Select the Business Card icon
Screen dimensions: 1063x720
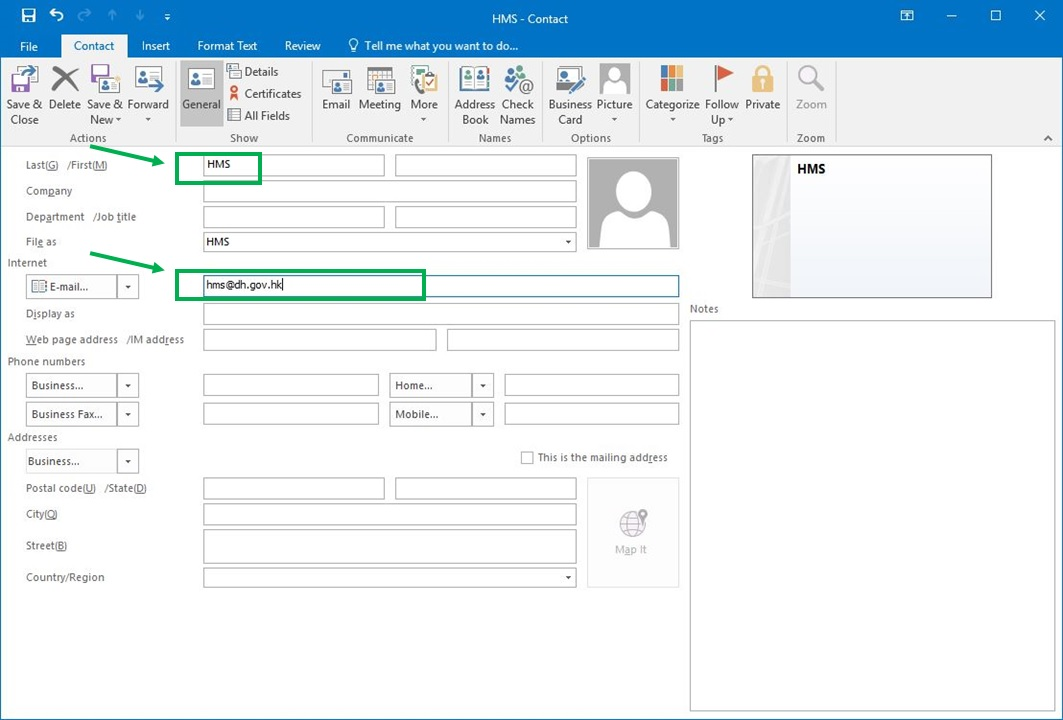(x=569, y=90)
